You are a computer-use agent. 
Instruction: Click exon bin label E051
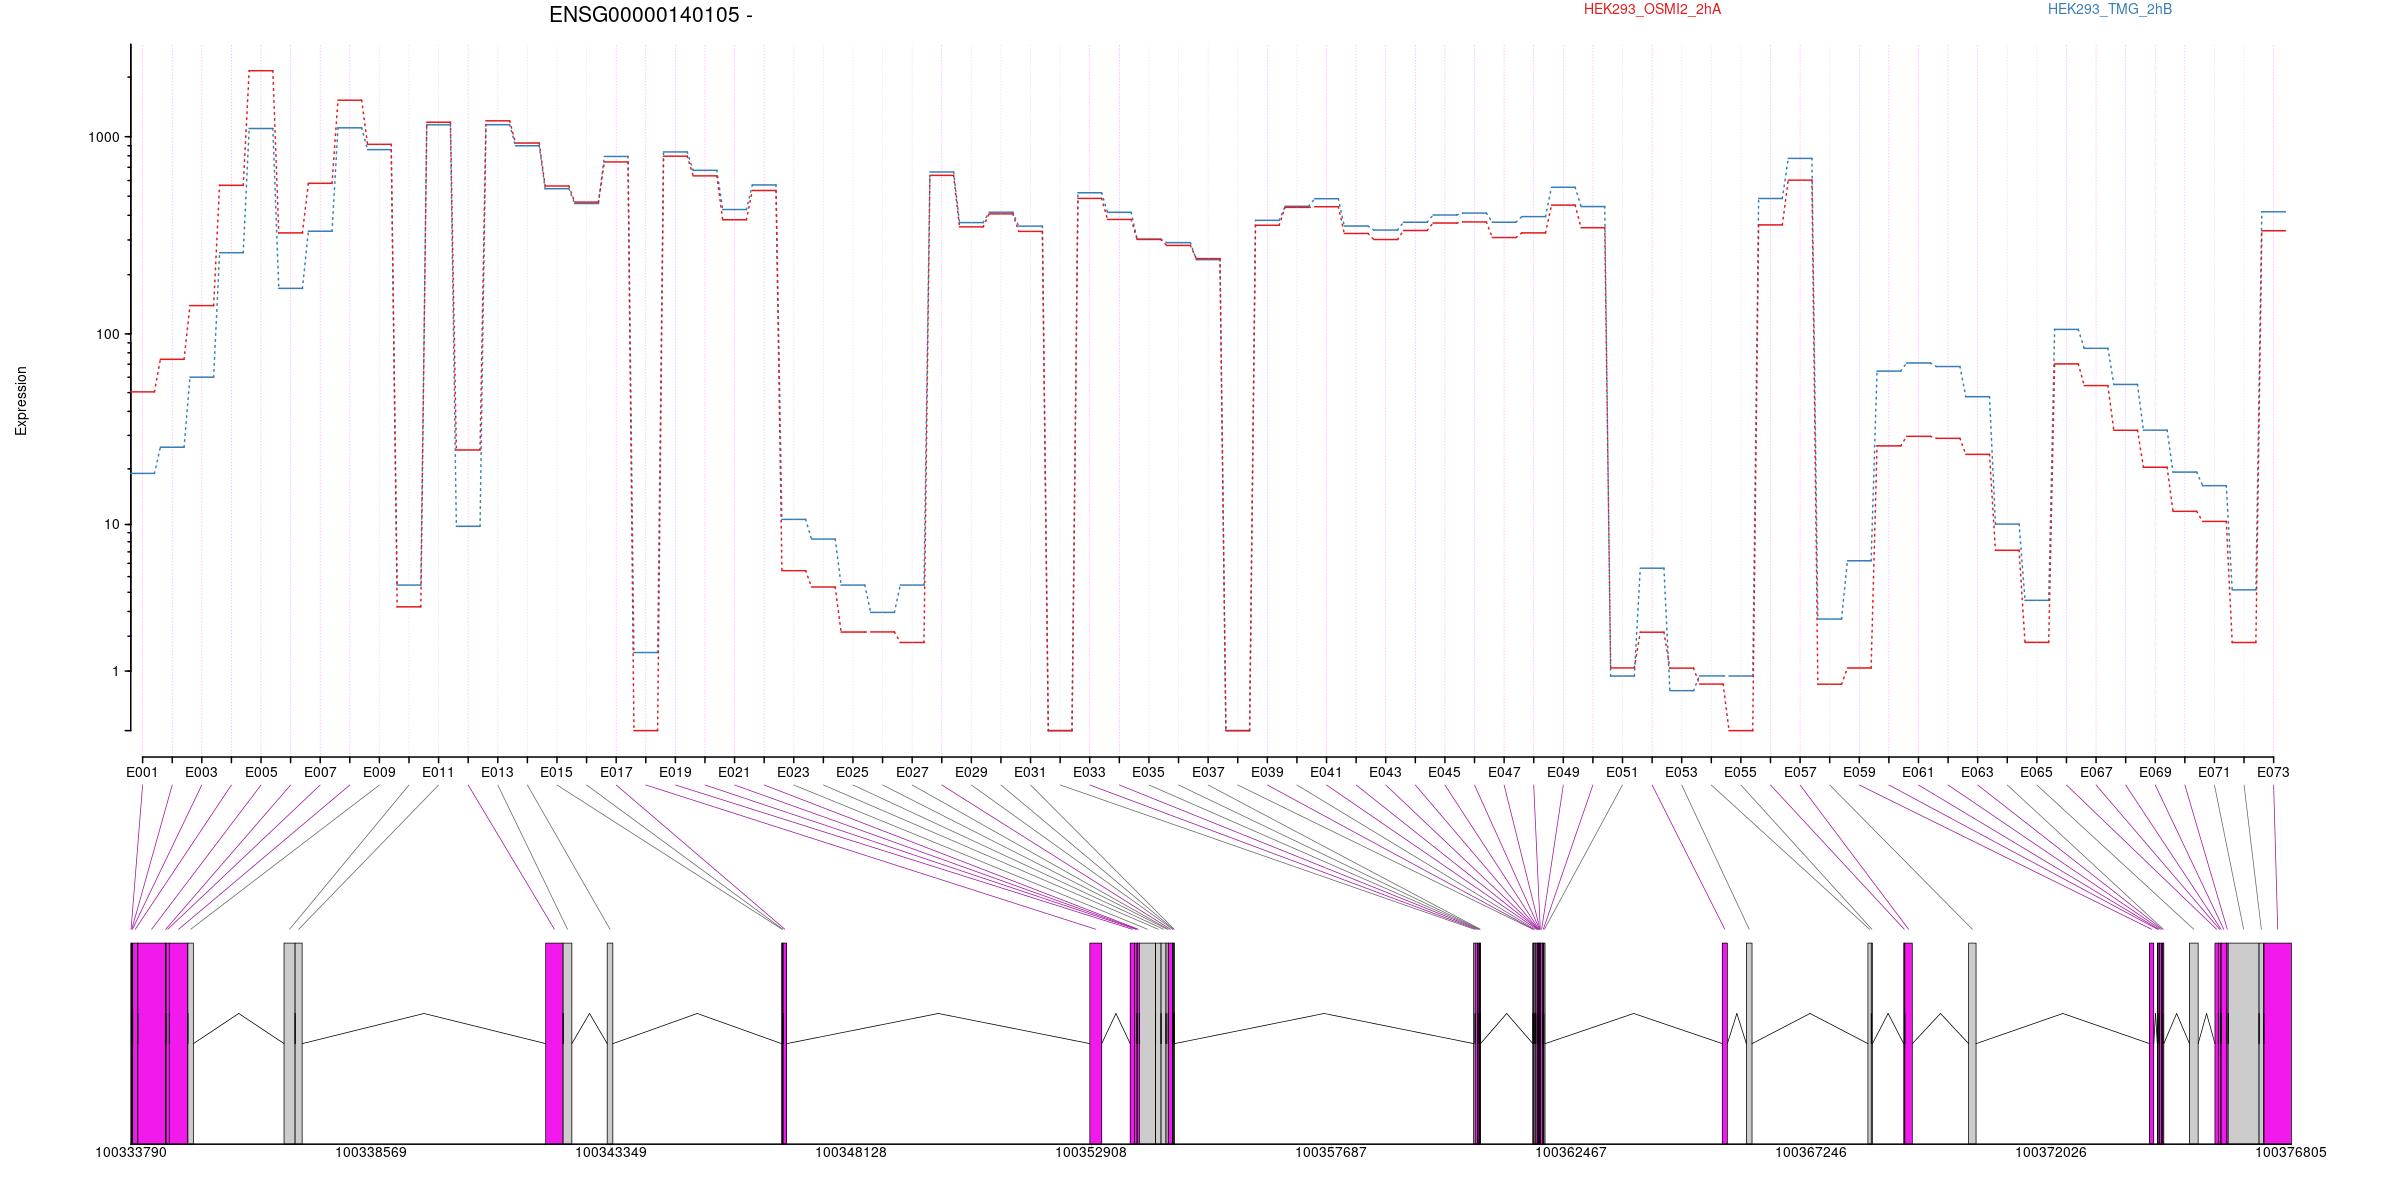(1622, 772)
